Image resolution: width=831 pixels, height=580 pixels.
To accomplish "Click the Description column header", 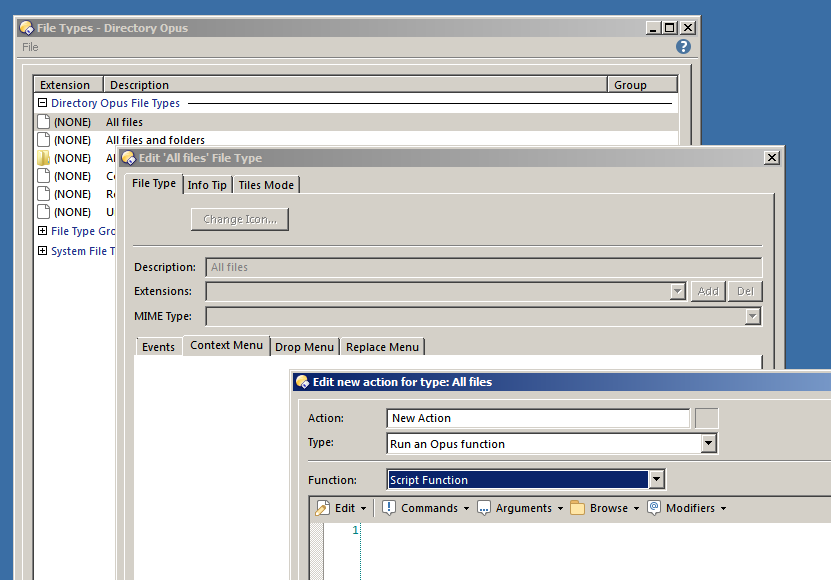I will coord(355,85).
